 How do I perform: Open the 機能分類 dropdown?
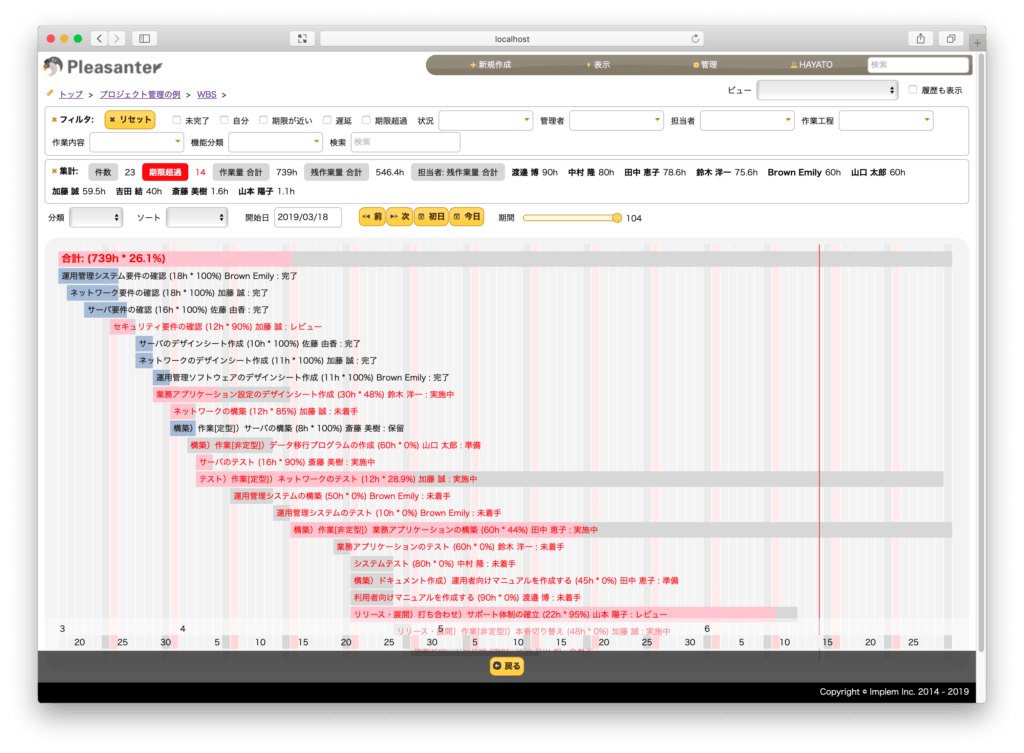pos(275,142)
